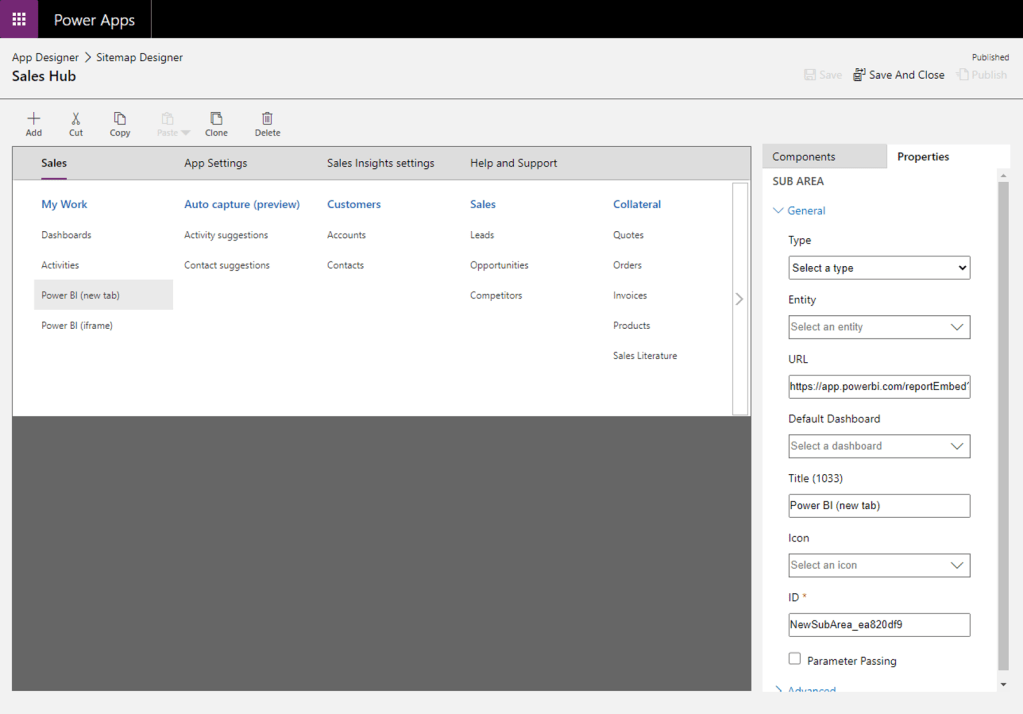Click the Add toolbar icon

pyautogui.click(x=34, y=119)
